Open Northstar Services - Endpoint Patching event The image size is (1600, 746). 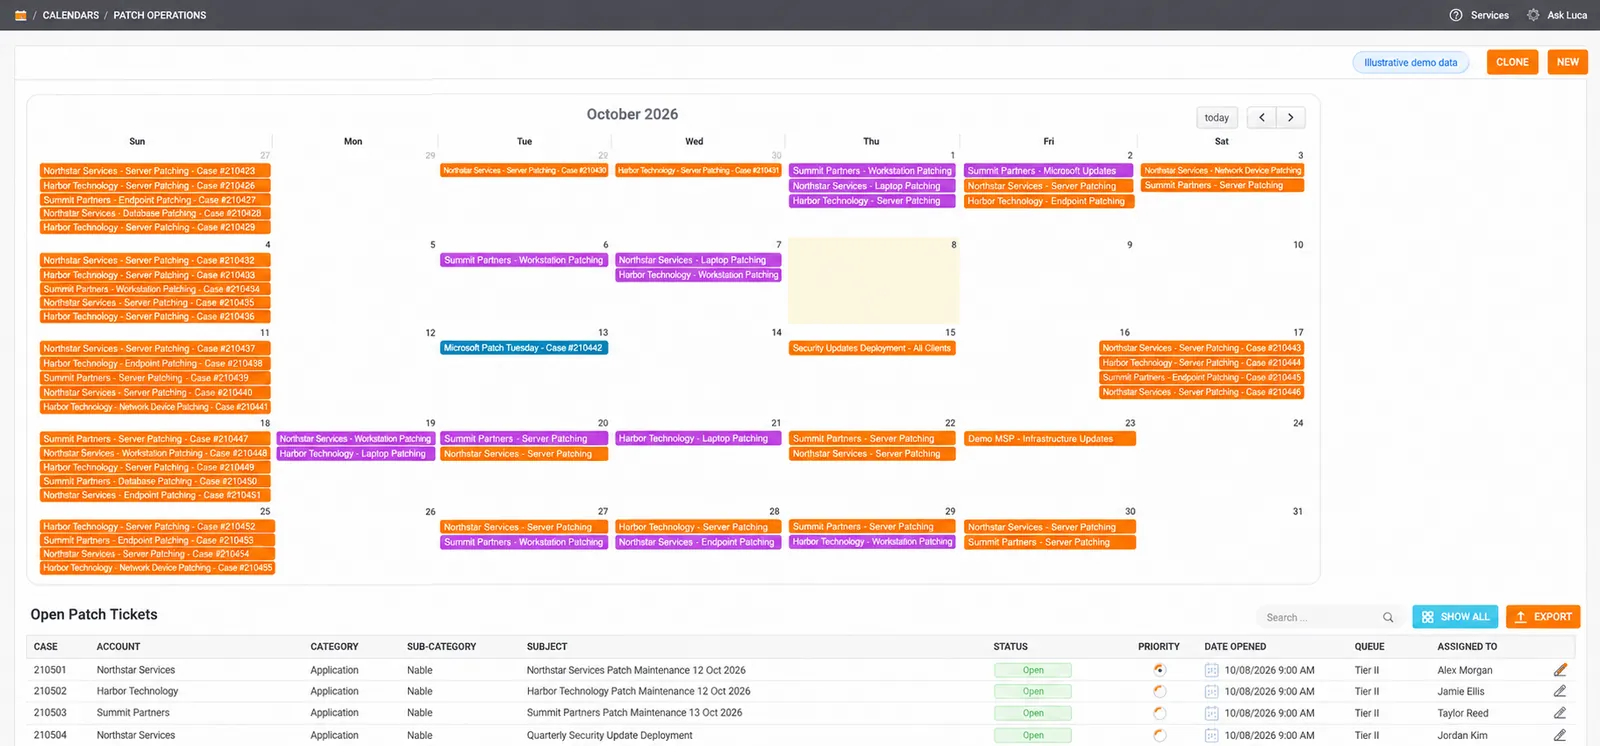[698, 542]
